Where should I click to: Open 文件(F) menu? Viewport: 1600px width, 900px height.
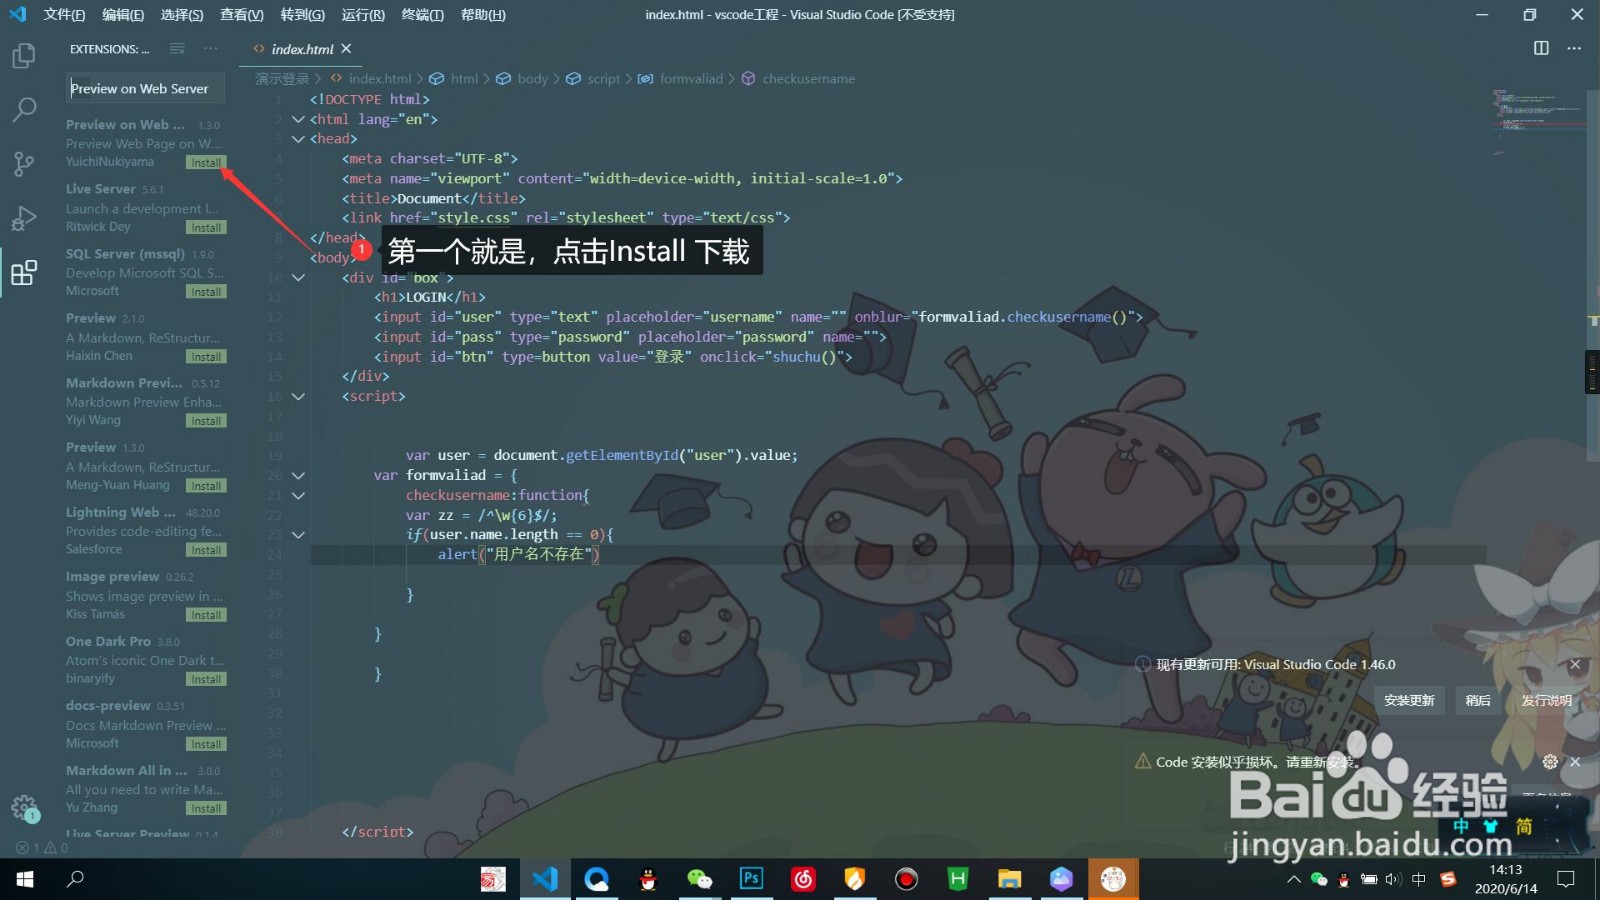64,15
